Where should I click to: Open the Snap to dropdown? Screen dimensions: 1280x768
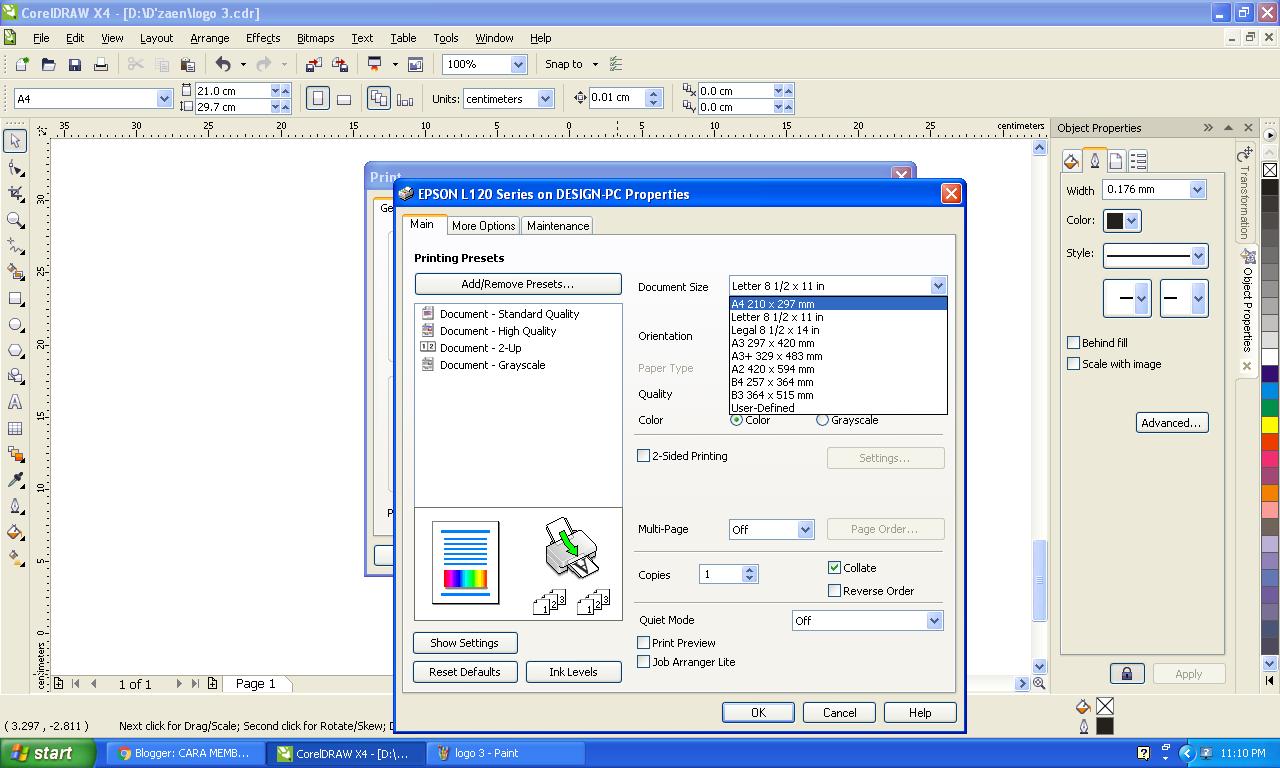595,64
